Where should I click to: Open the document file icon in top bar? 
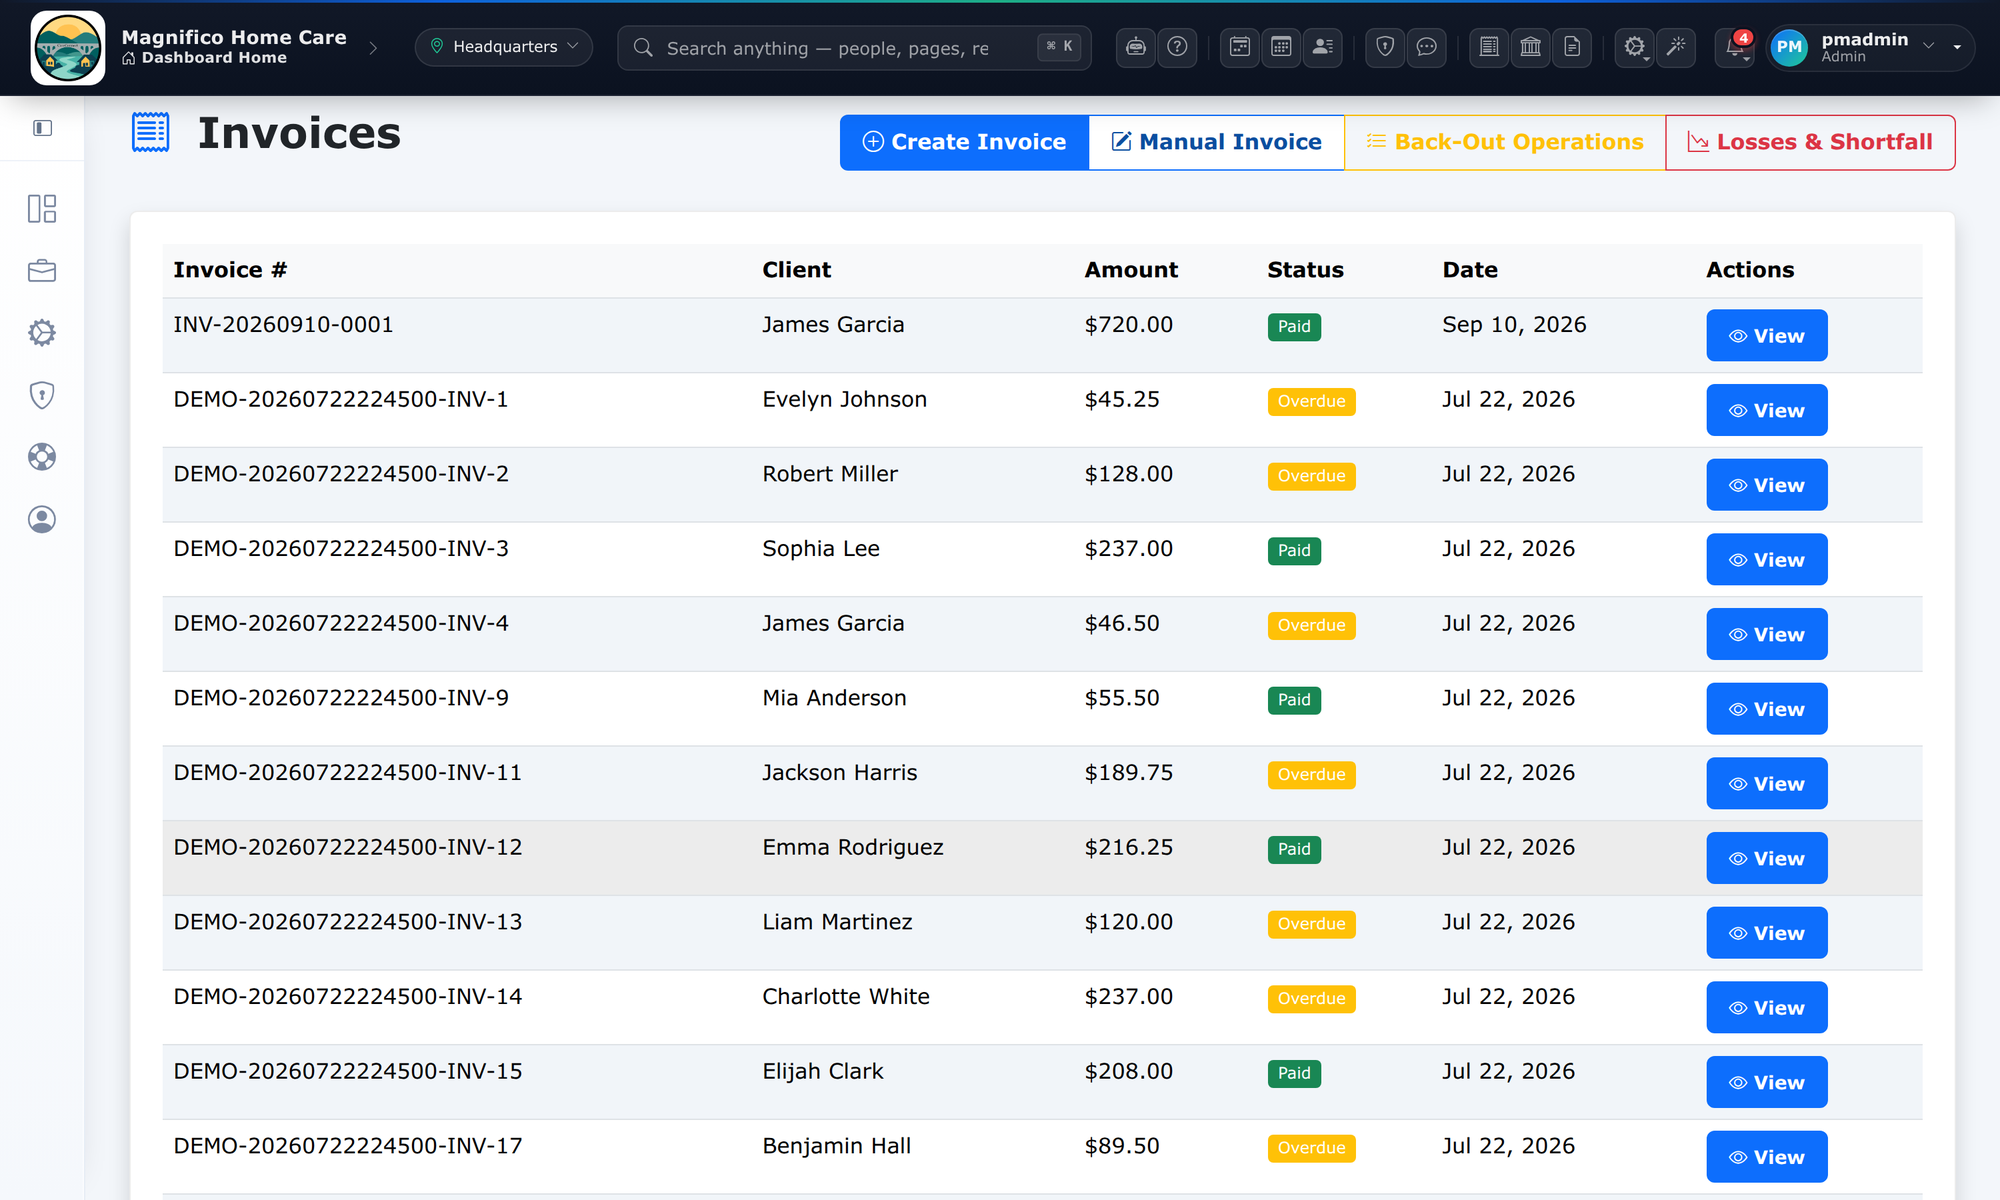pyautogui.click(x=1572, y=47)
